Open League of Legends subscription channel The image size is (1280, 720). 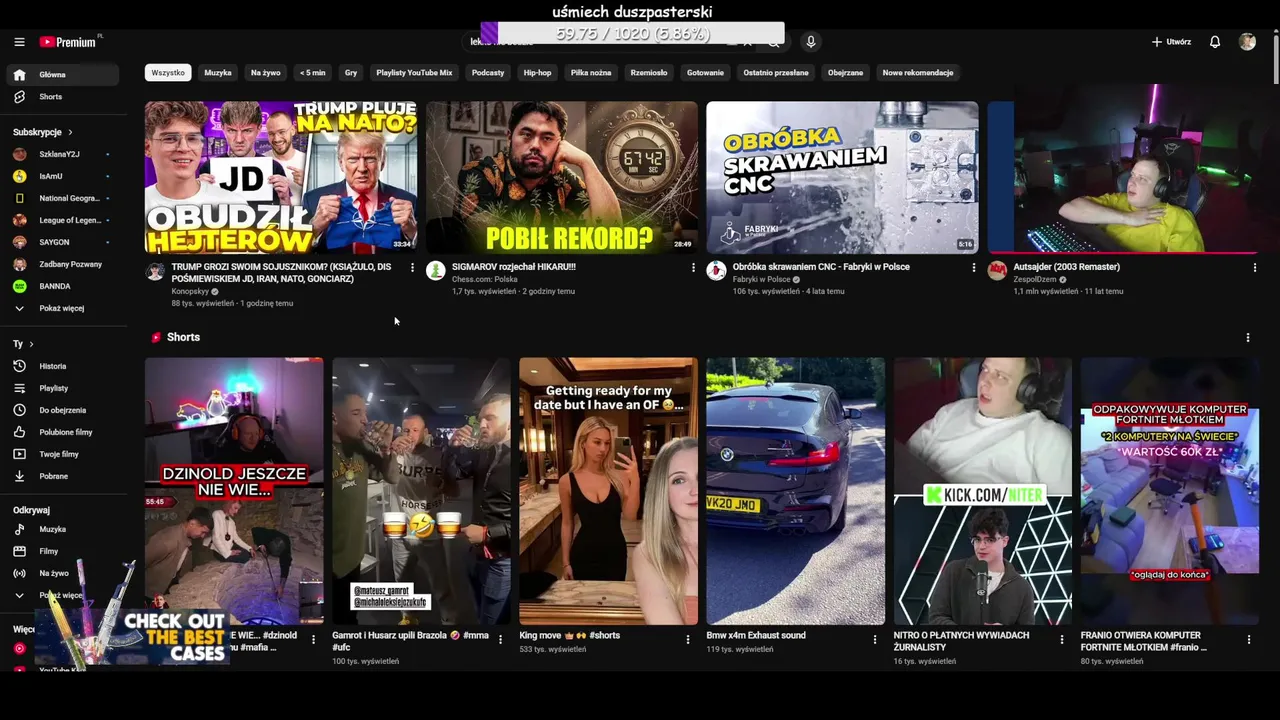(62, 220)
